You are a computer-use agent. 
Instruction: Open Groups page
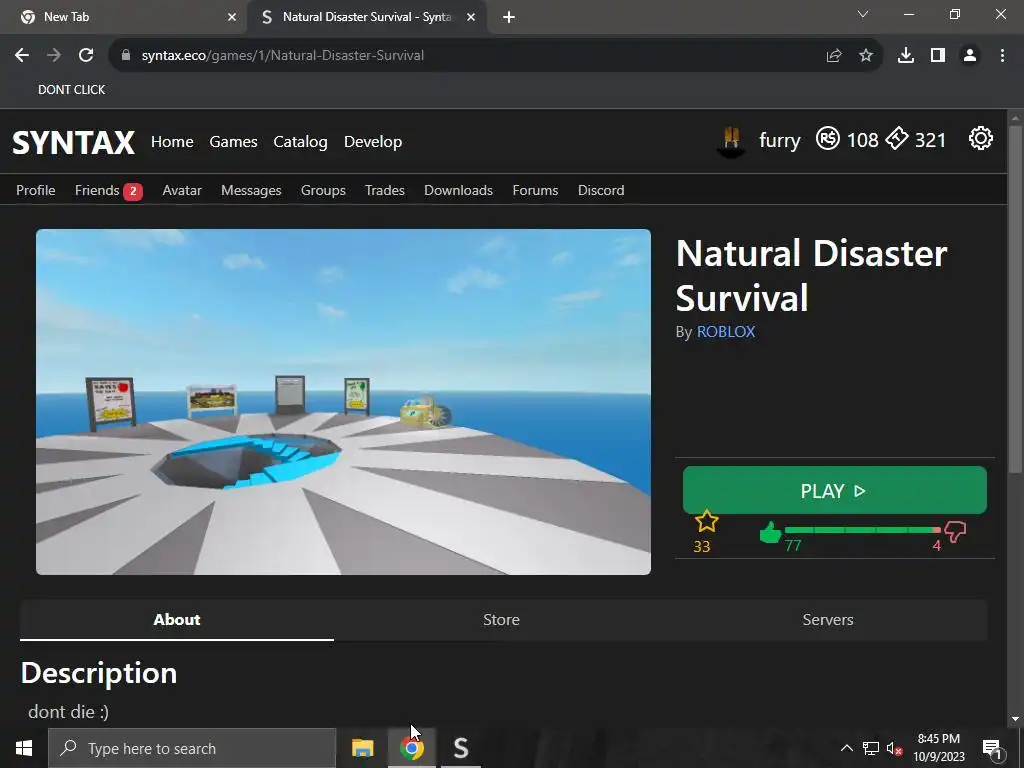tap(323, 190)
